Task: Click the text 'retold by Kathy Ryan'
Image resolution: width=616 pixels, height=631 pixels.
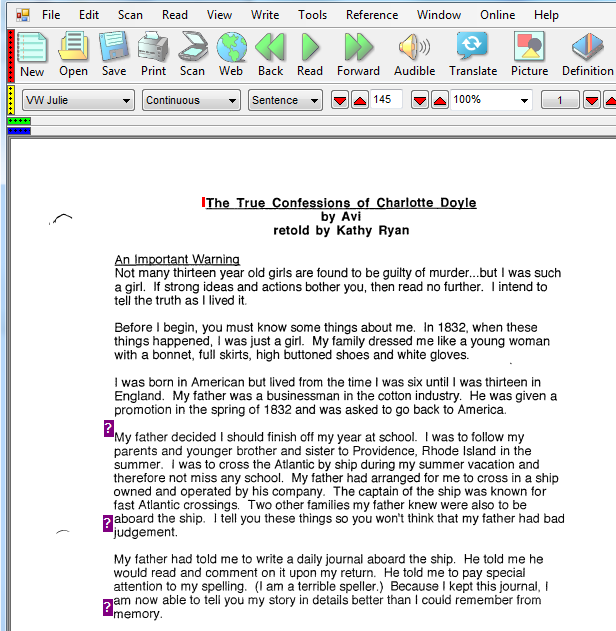Action: 341,230
